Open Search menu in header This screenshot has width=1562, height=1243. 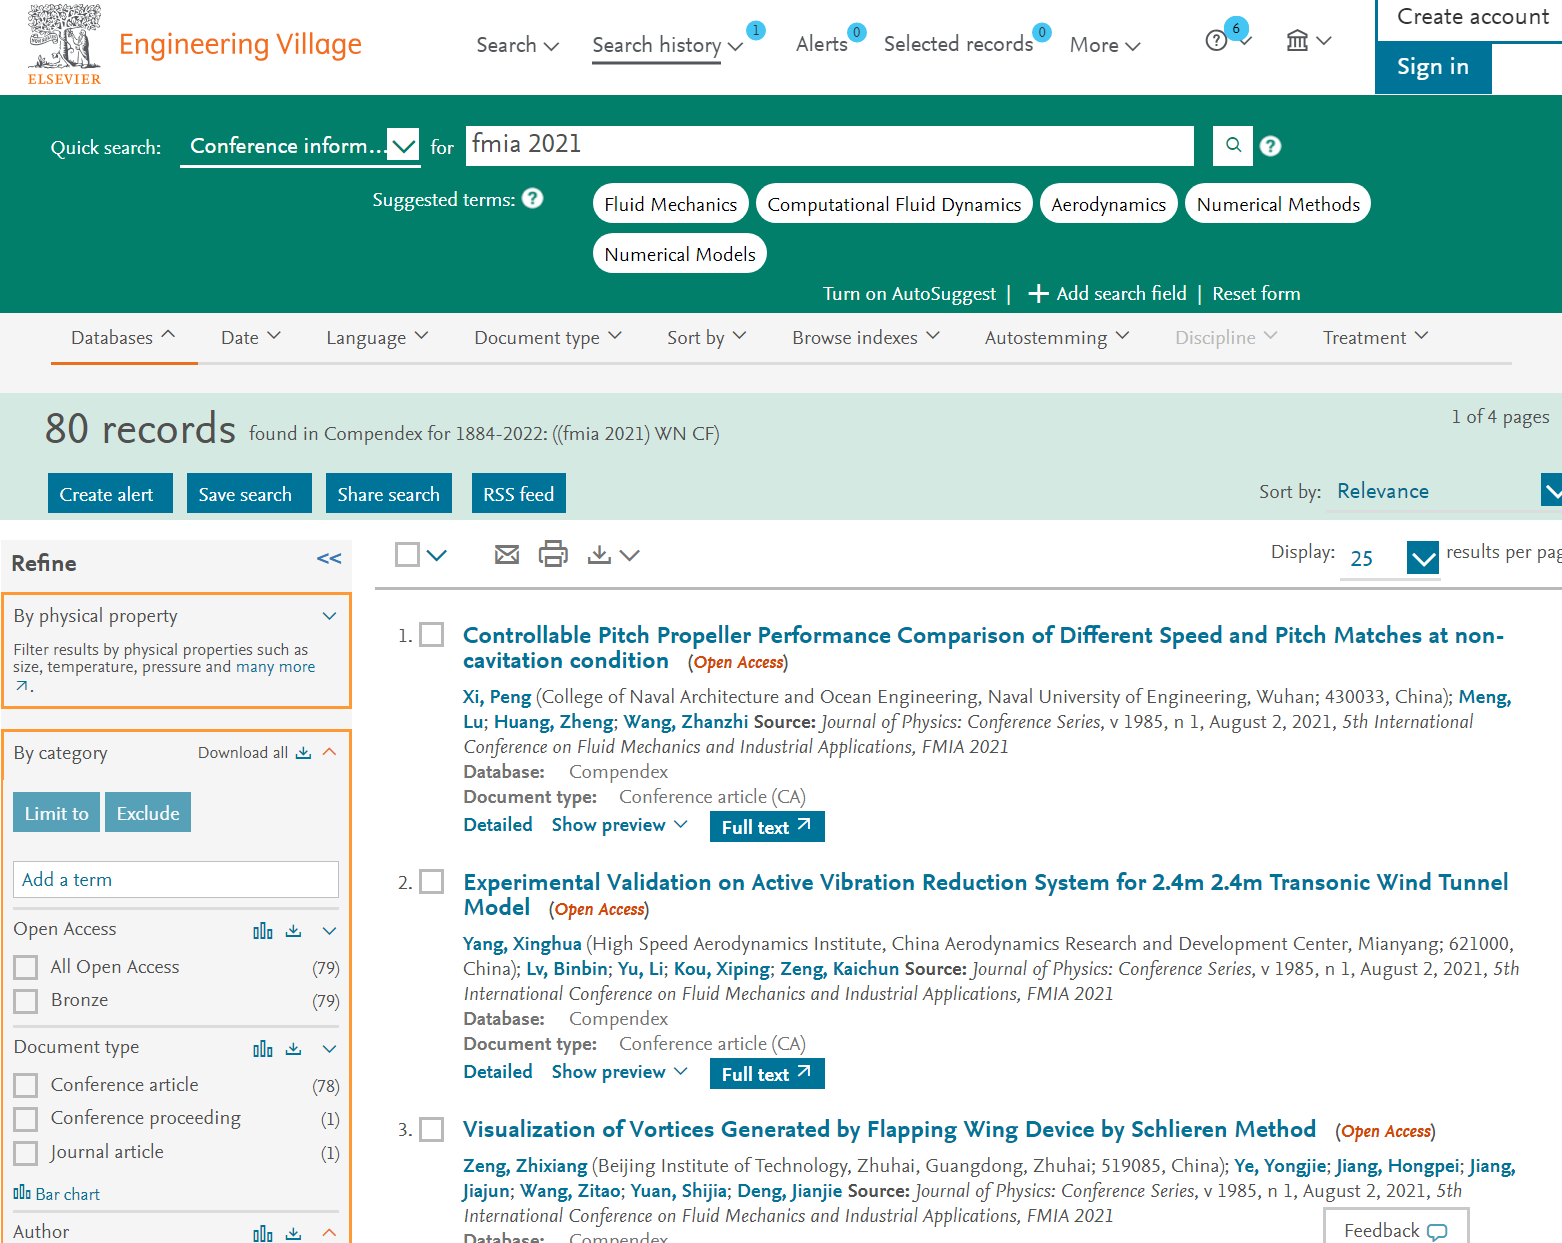click(517, 45)
